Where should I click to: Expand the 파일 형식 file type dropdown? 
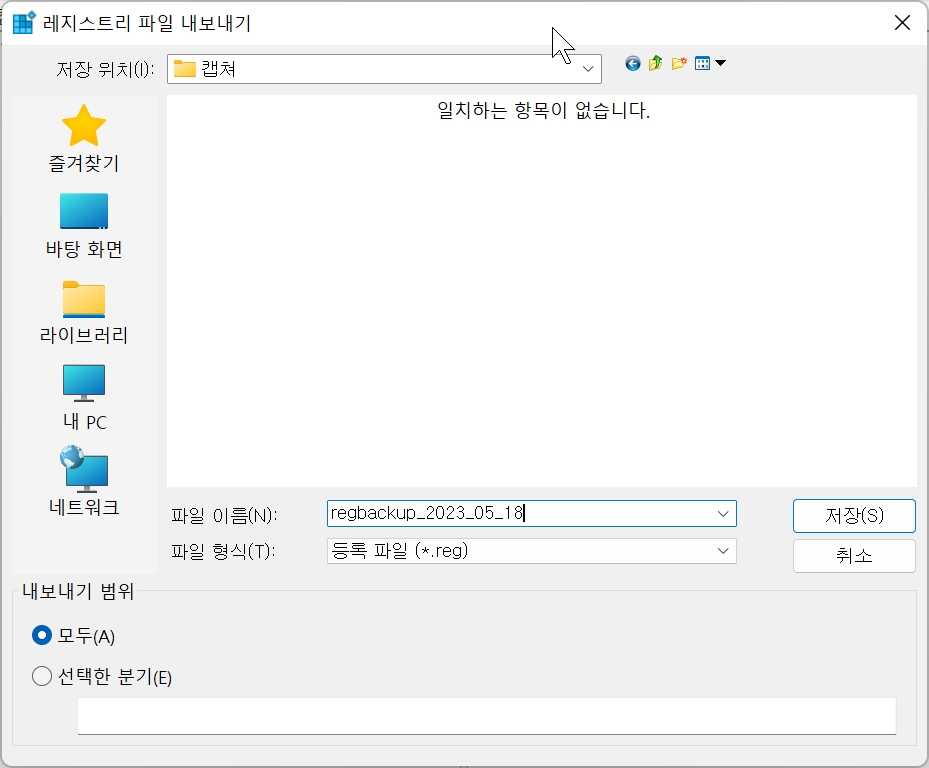pos(722,551)
